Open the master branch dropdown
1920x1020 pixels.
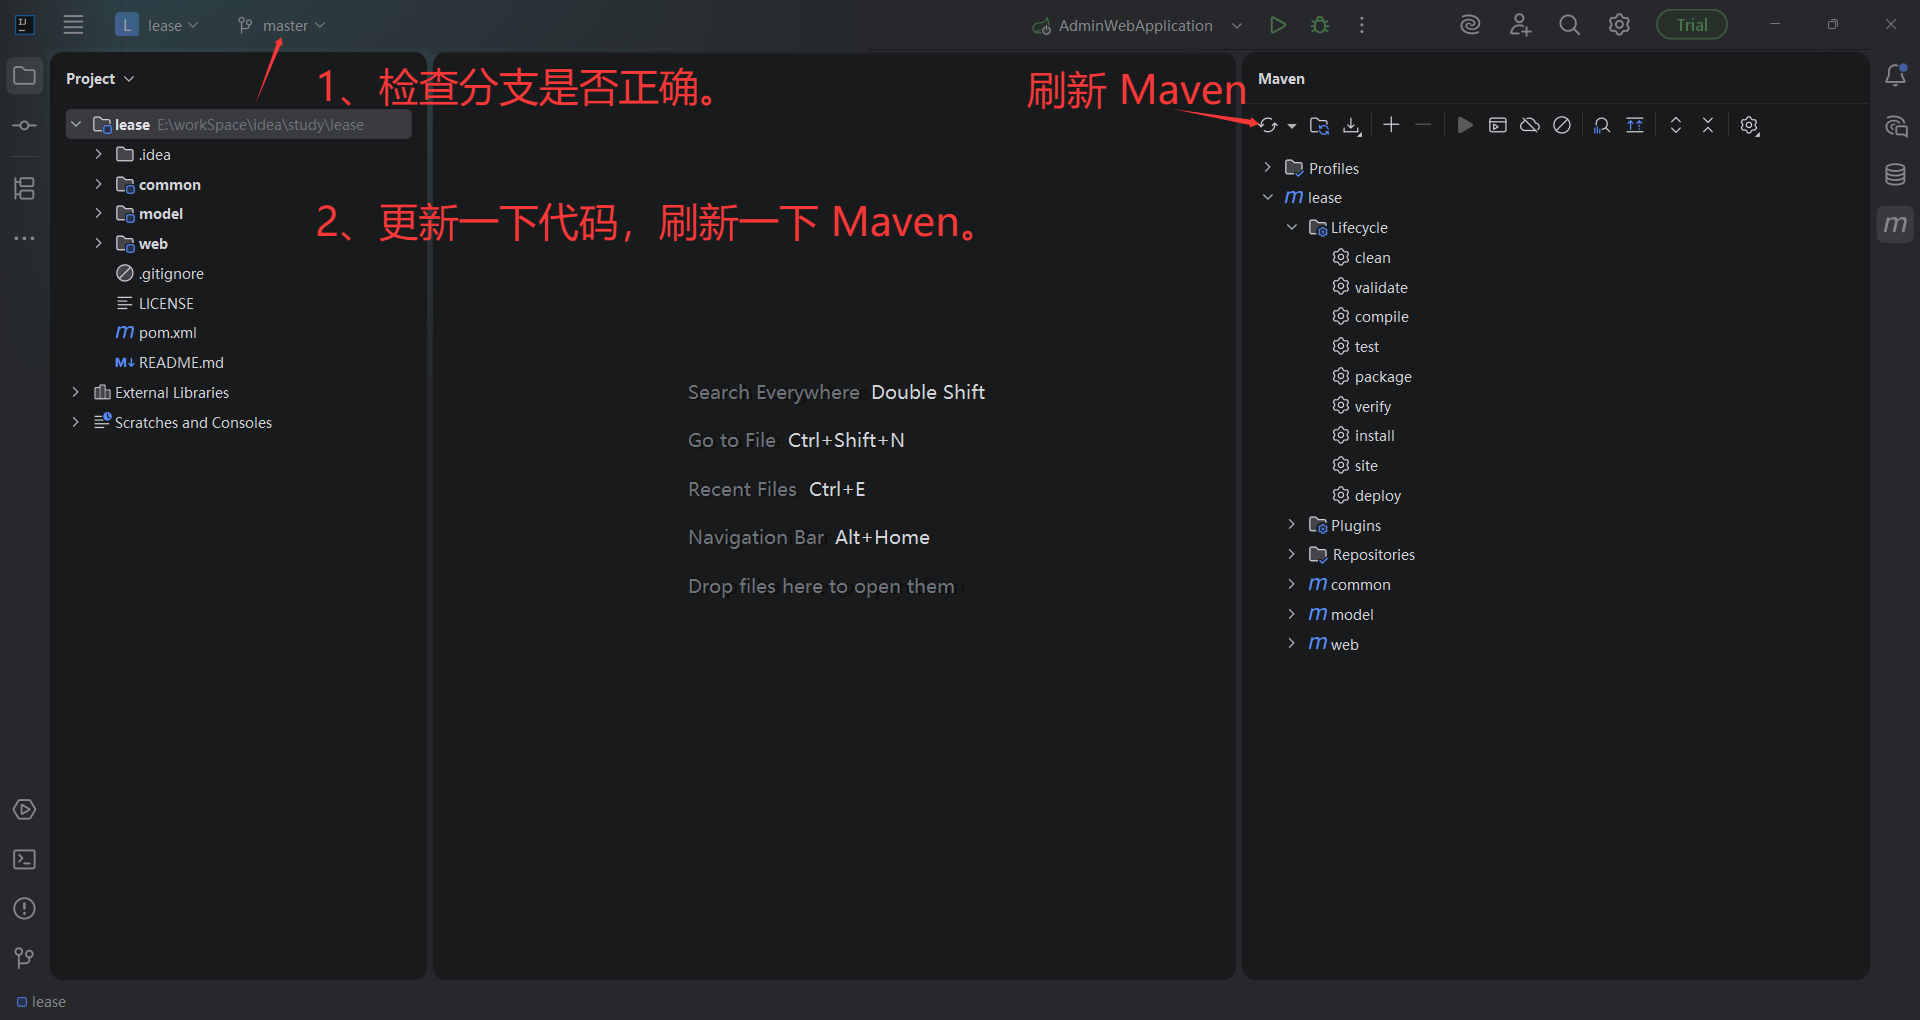[282, 25]
